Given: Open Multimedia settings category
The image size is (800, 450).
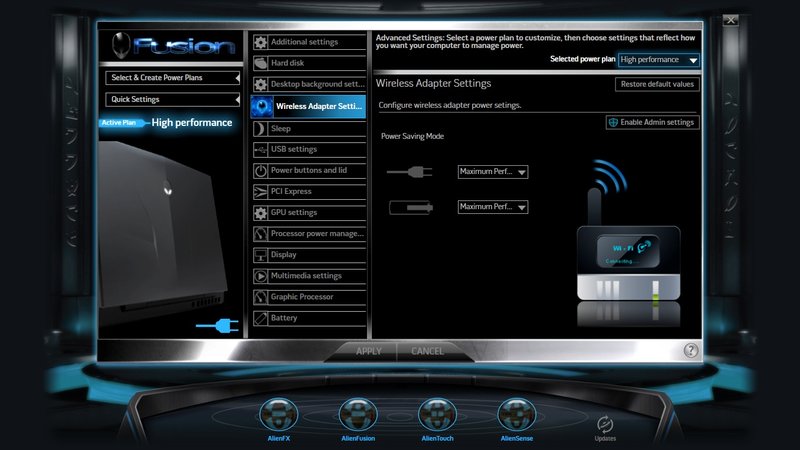Looking at the screenshot, I should tap(309, 276).
